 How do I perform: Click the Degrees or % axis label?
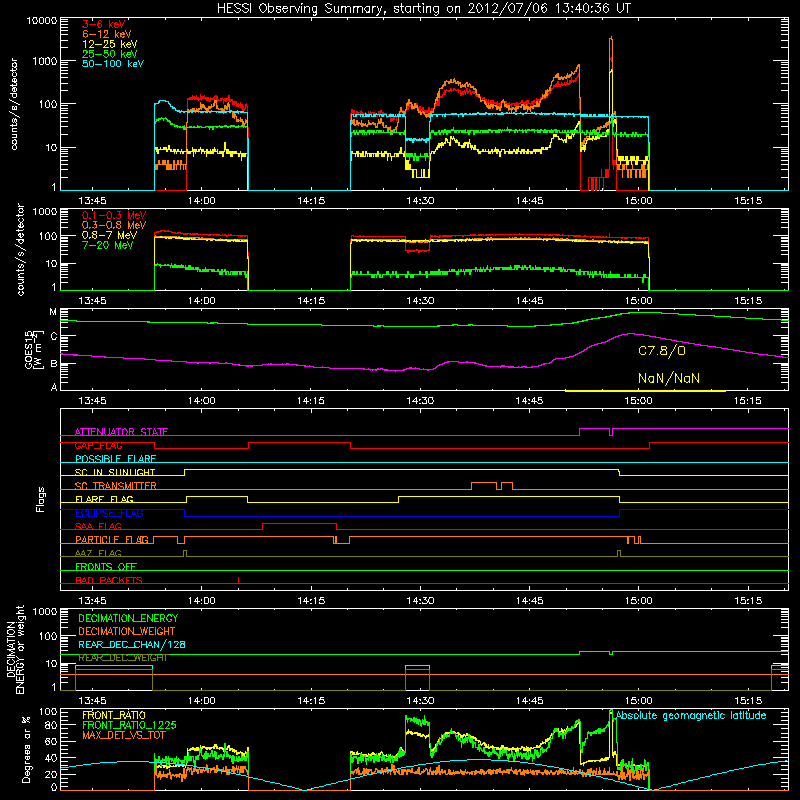click(x=26, y=749)
